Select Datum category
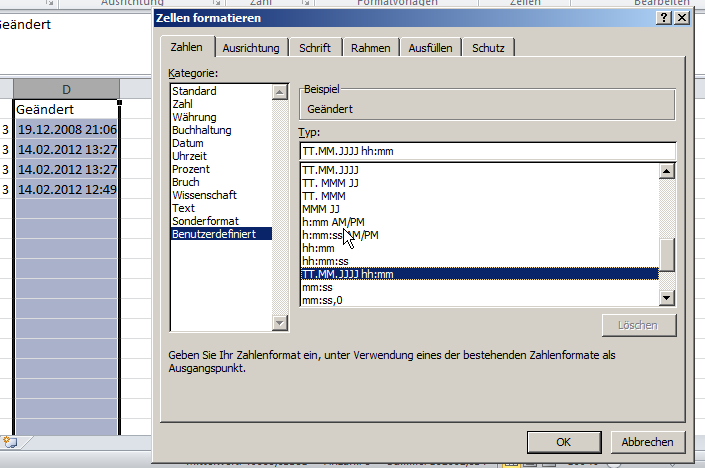Screen dimensions: 705x468 [221, 143]
